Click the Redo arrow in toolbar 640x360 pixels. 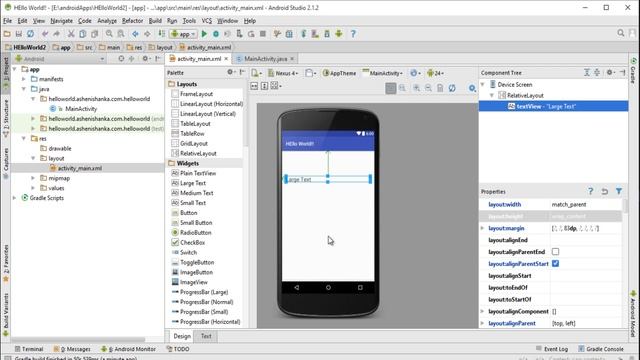(x=56, y=34)
